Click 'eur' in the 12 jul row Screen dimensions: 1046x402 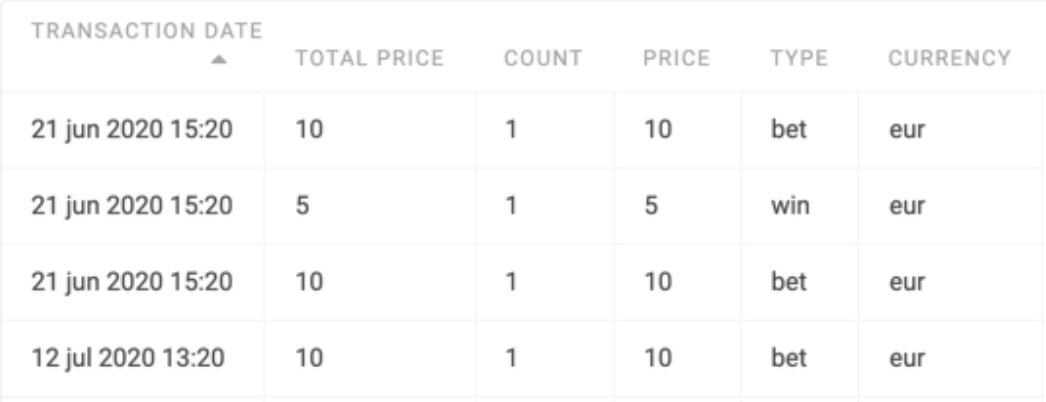click(x=907, y=359)
